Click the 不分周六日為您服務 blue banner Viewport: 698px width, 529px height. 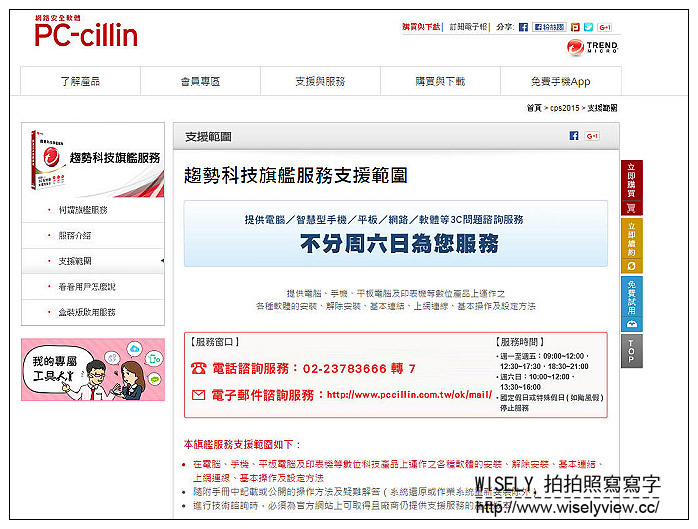(396, 234)
